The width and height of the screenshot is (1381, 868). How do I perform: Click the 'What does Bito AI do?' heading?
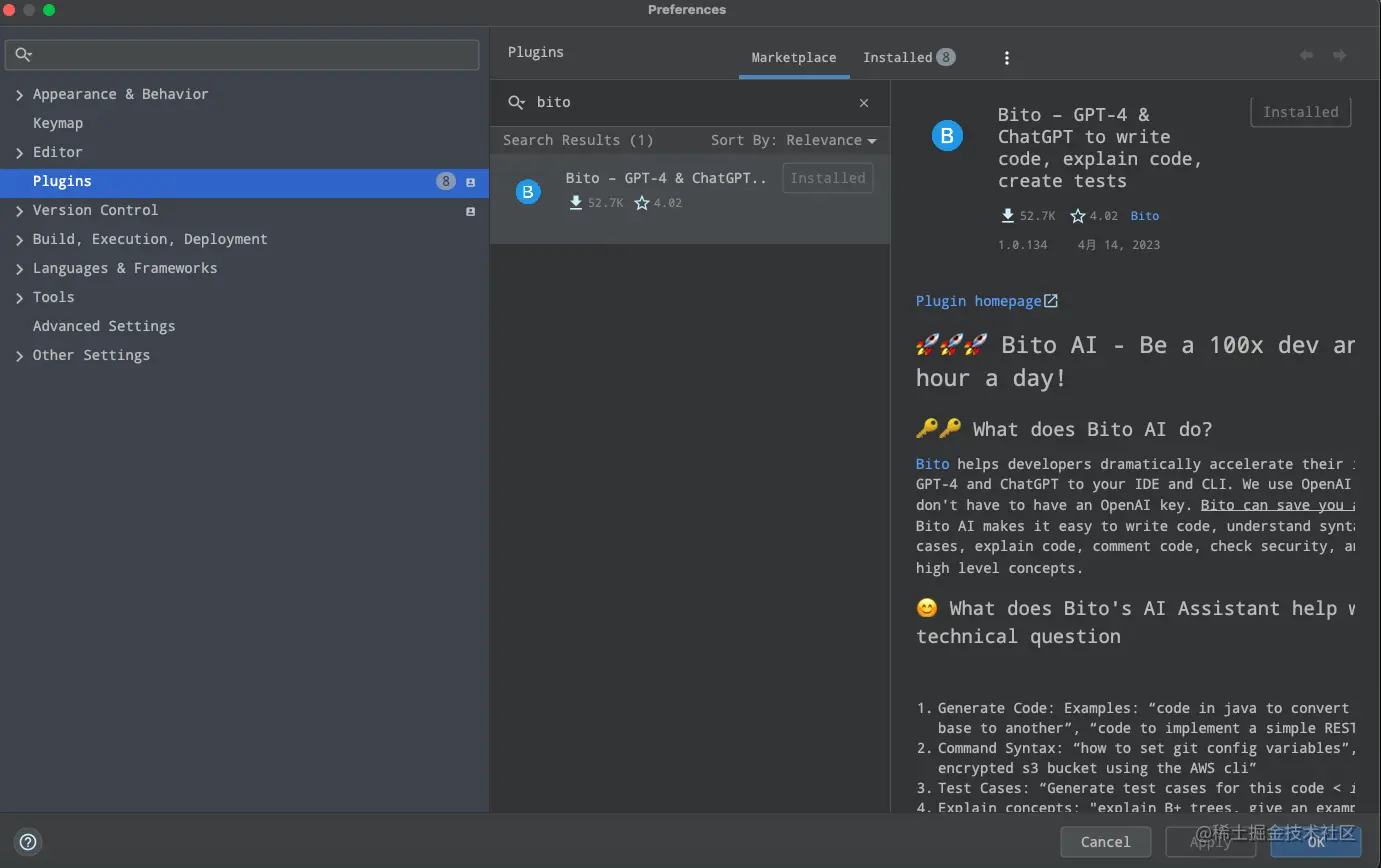[1092, 430]
